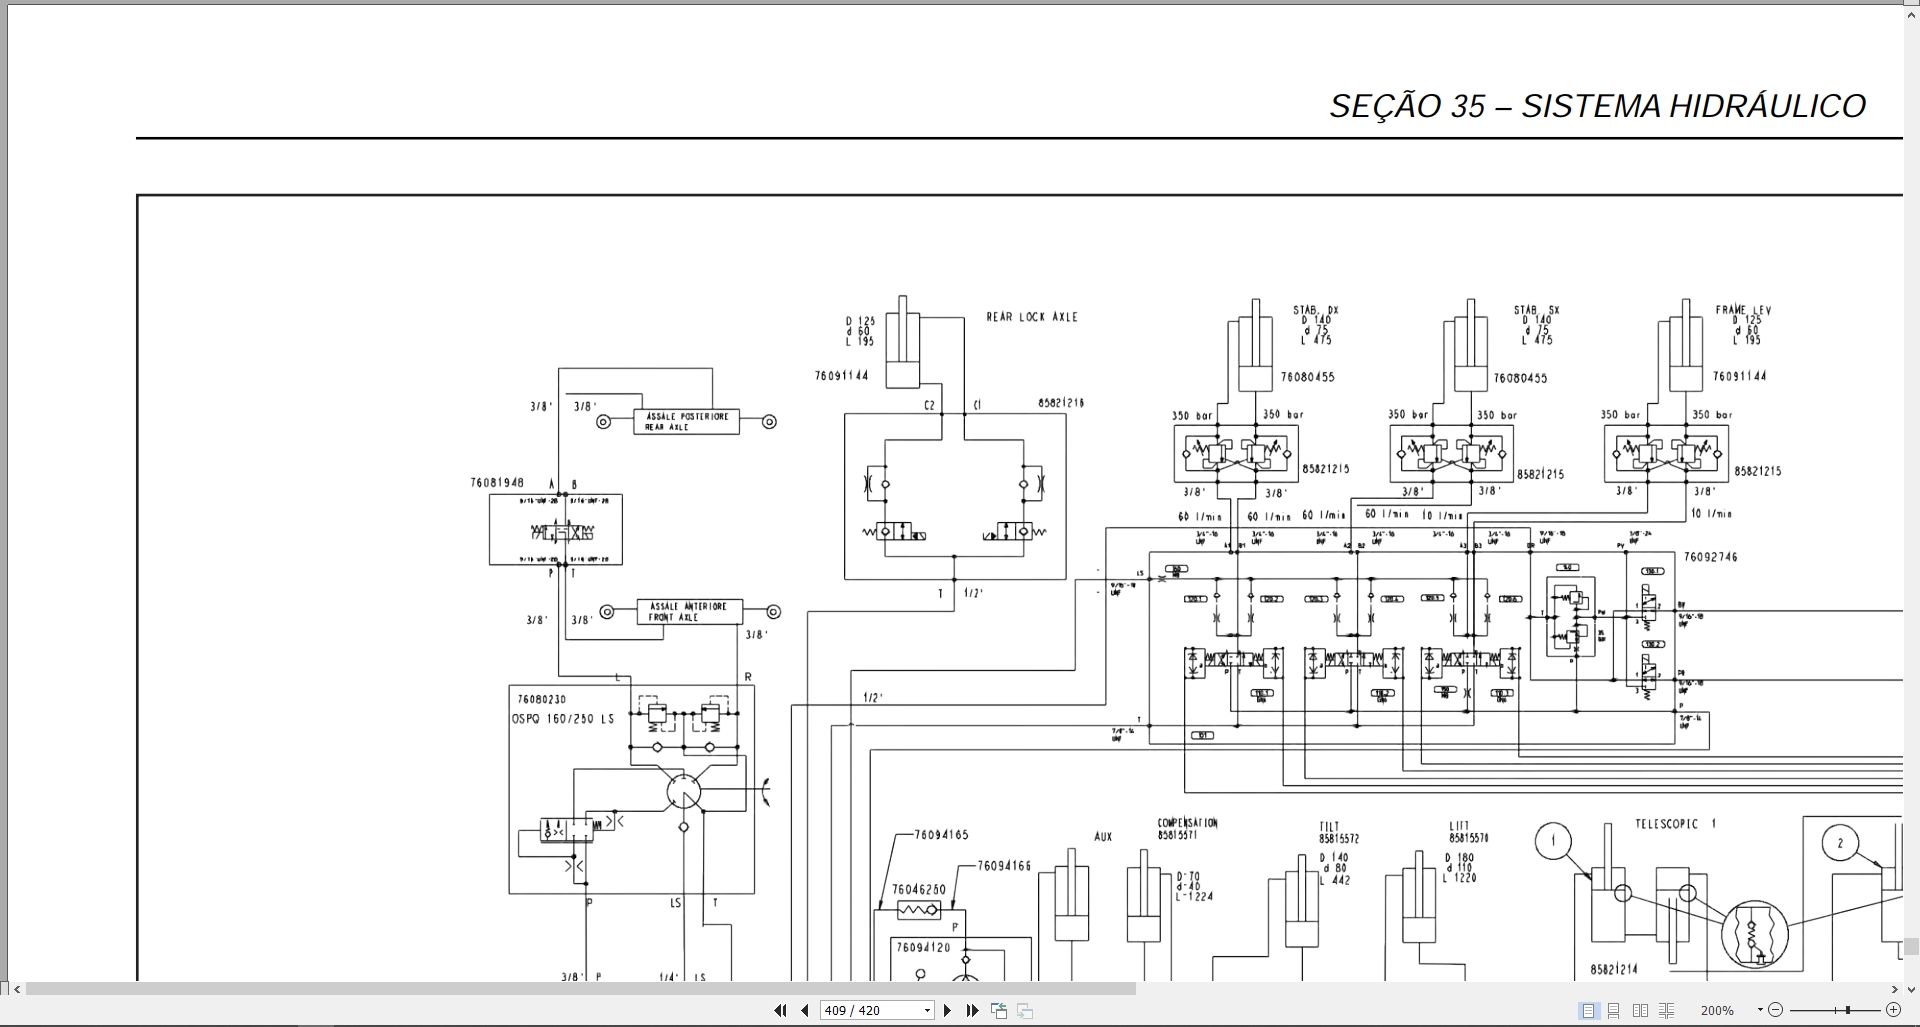Image resolution: width=1920 pixels, height=1027 pixels.
Task: Select continuous facing pages layout
Action: click(x=1666, y=1010)
